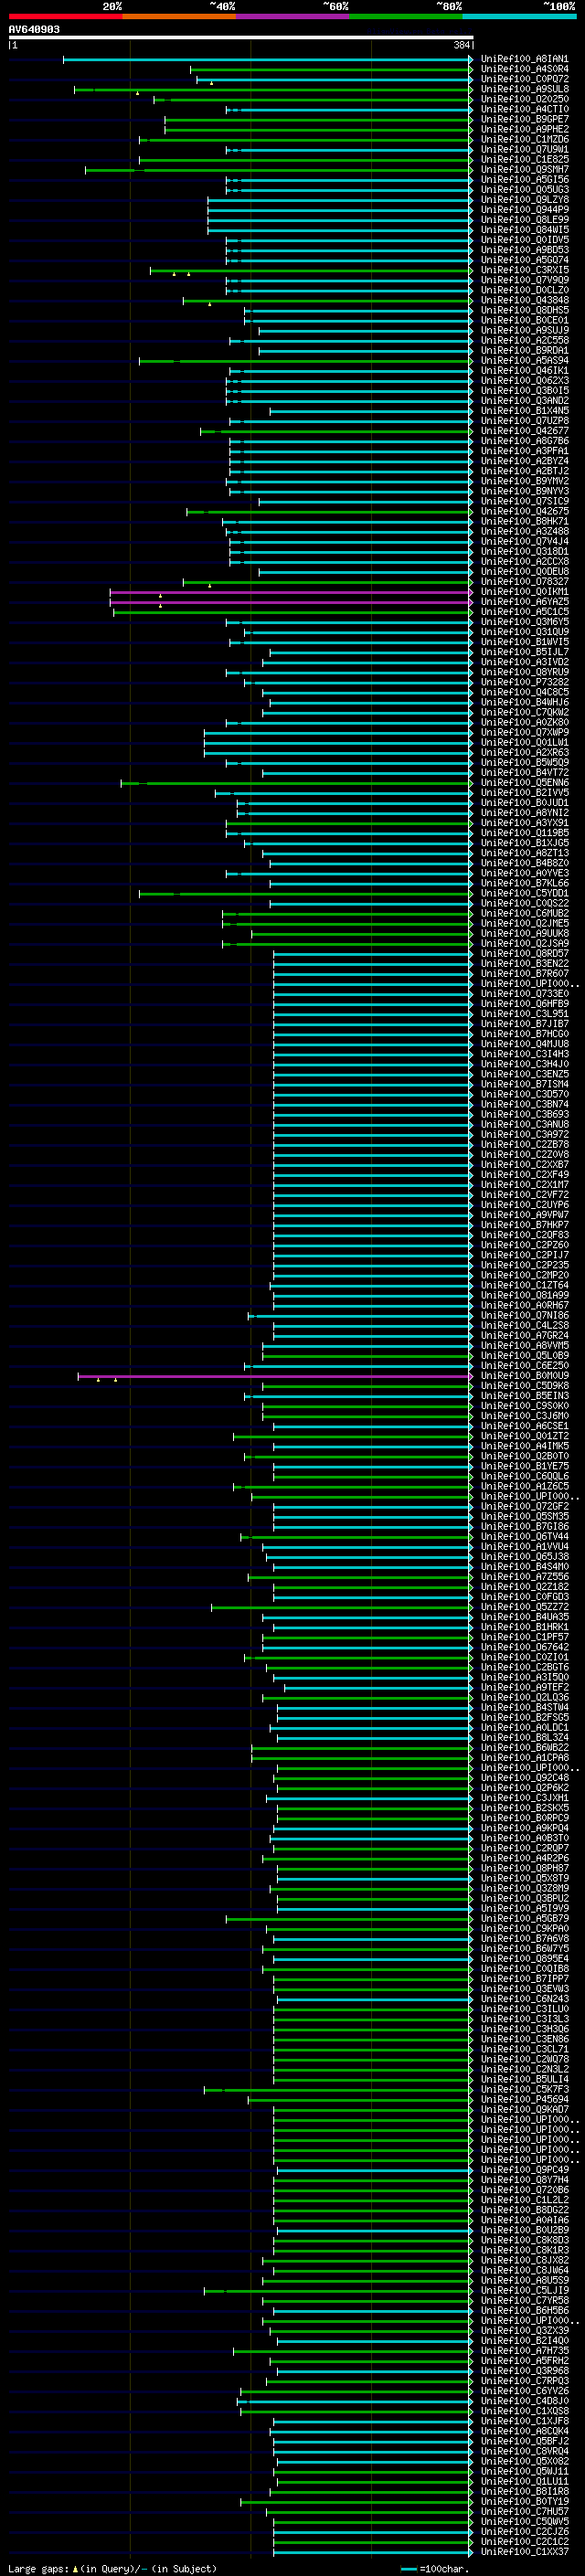585x2576 pixels.
Task: Select the UniRef100_Q5L0B9 label
Action: coord(524,1356)
